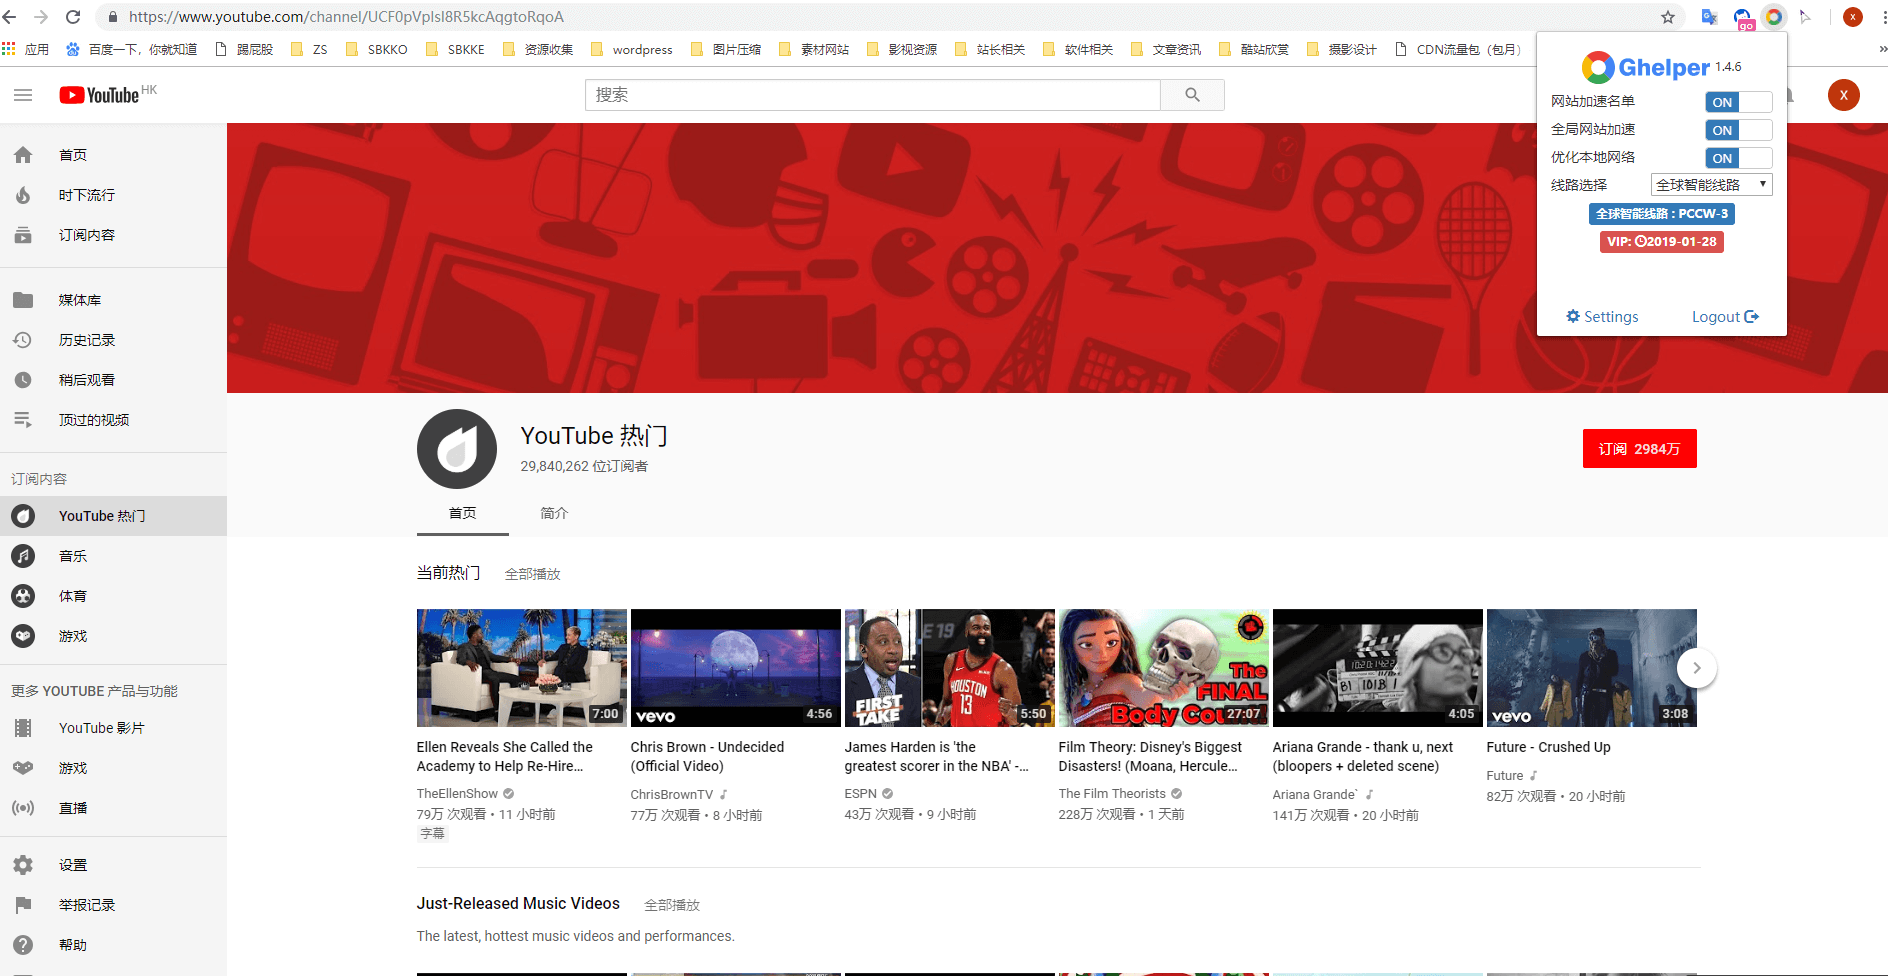Open the 图片压缩 bookmark folder
This screenshot has height=976, width=1888.
[x=727, y=49]
